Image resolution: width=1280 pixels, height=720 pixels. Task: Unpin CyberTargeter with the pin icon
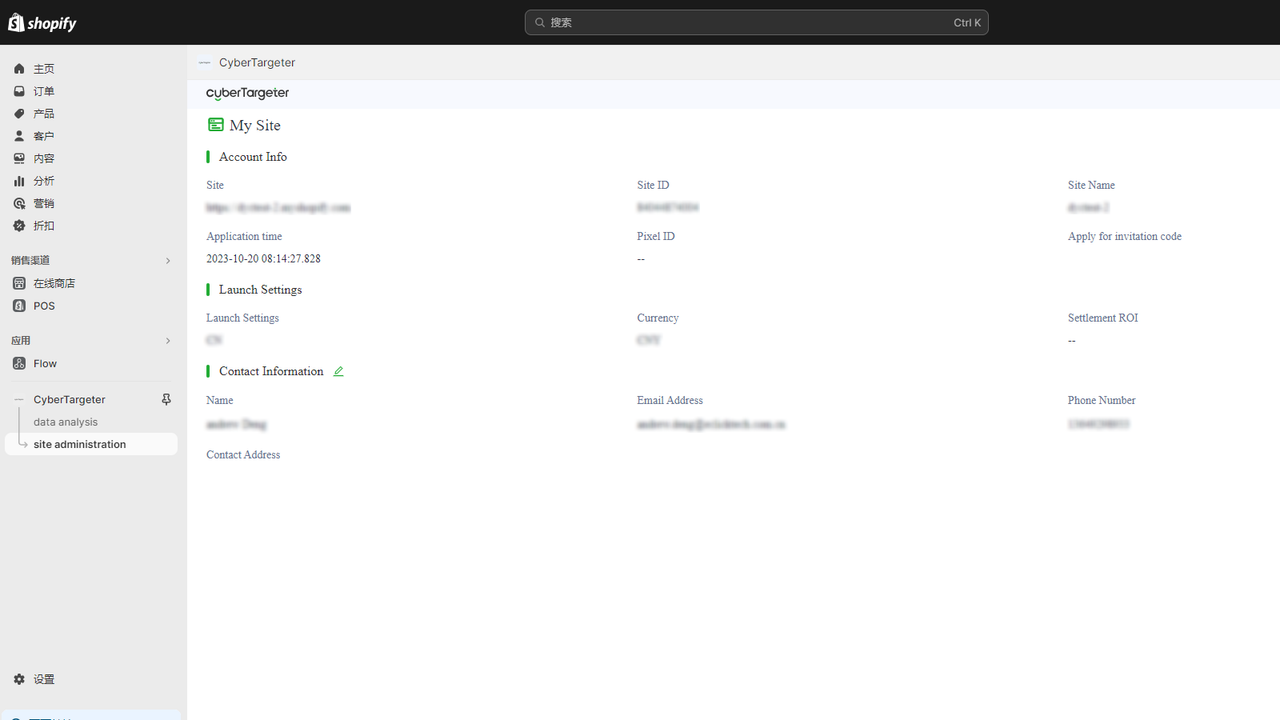pyautogui.click(x=166, y=399)
